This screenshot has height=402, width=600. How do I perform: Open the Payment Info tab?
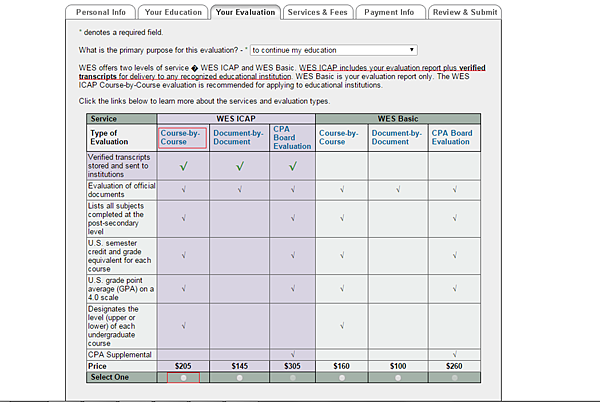390,12
